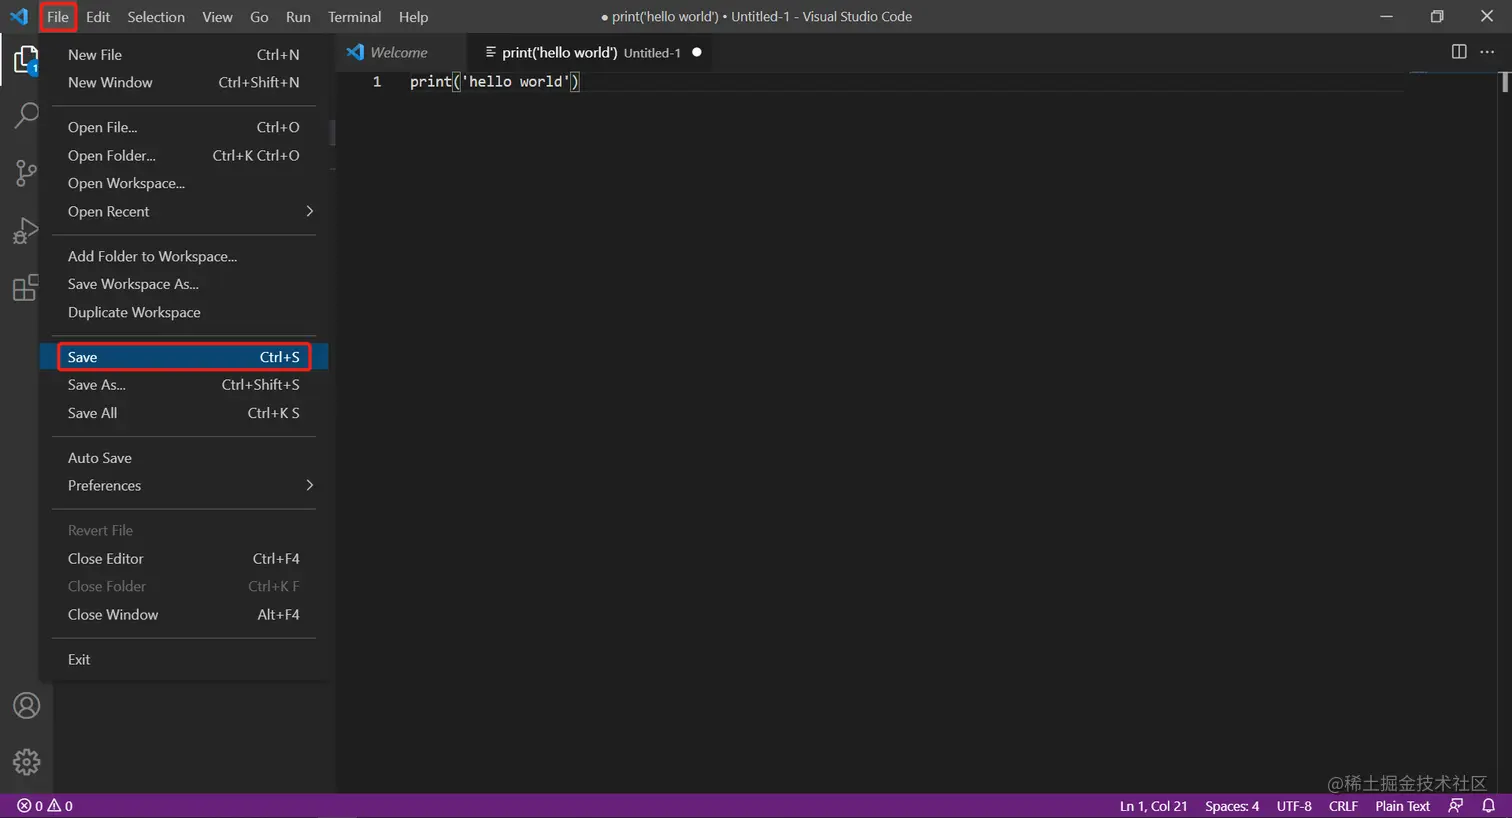Show notifications via the bell icon
Screen dimensions: 1512x818
coord(1489,805)
